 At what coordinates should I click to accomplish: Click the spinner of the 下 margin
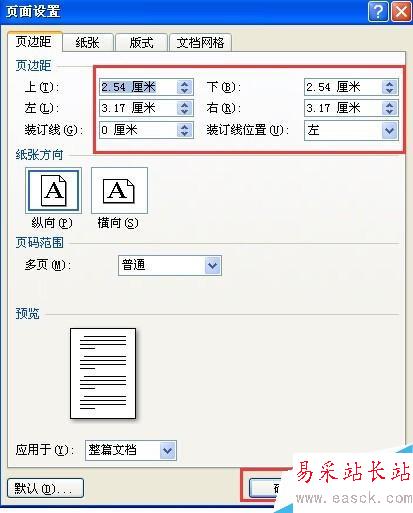pyautogui.click(x=390, y=87)
